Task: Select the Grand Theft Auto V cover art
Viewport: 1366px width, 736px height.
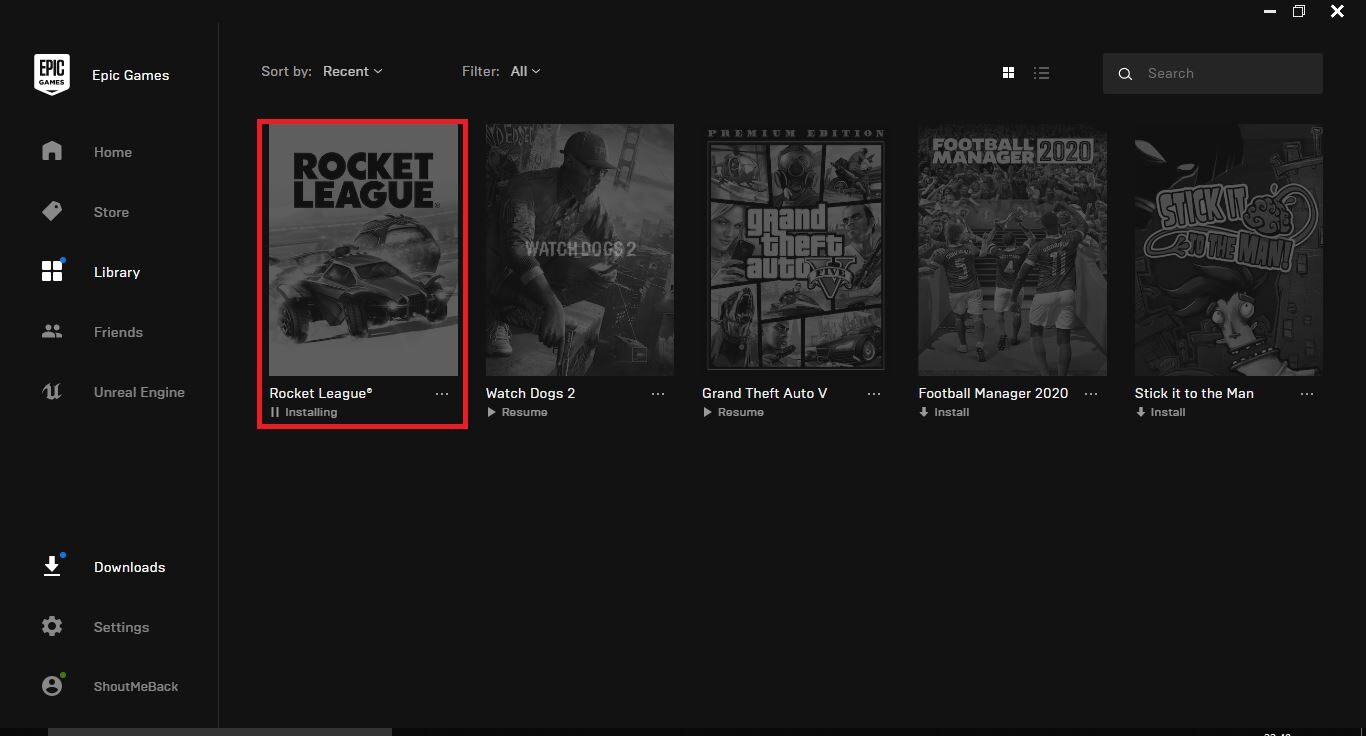Action: pos(796,250)
